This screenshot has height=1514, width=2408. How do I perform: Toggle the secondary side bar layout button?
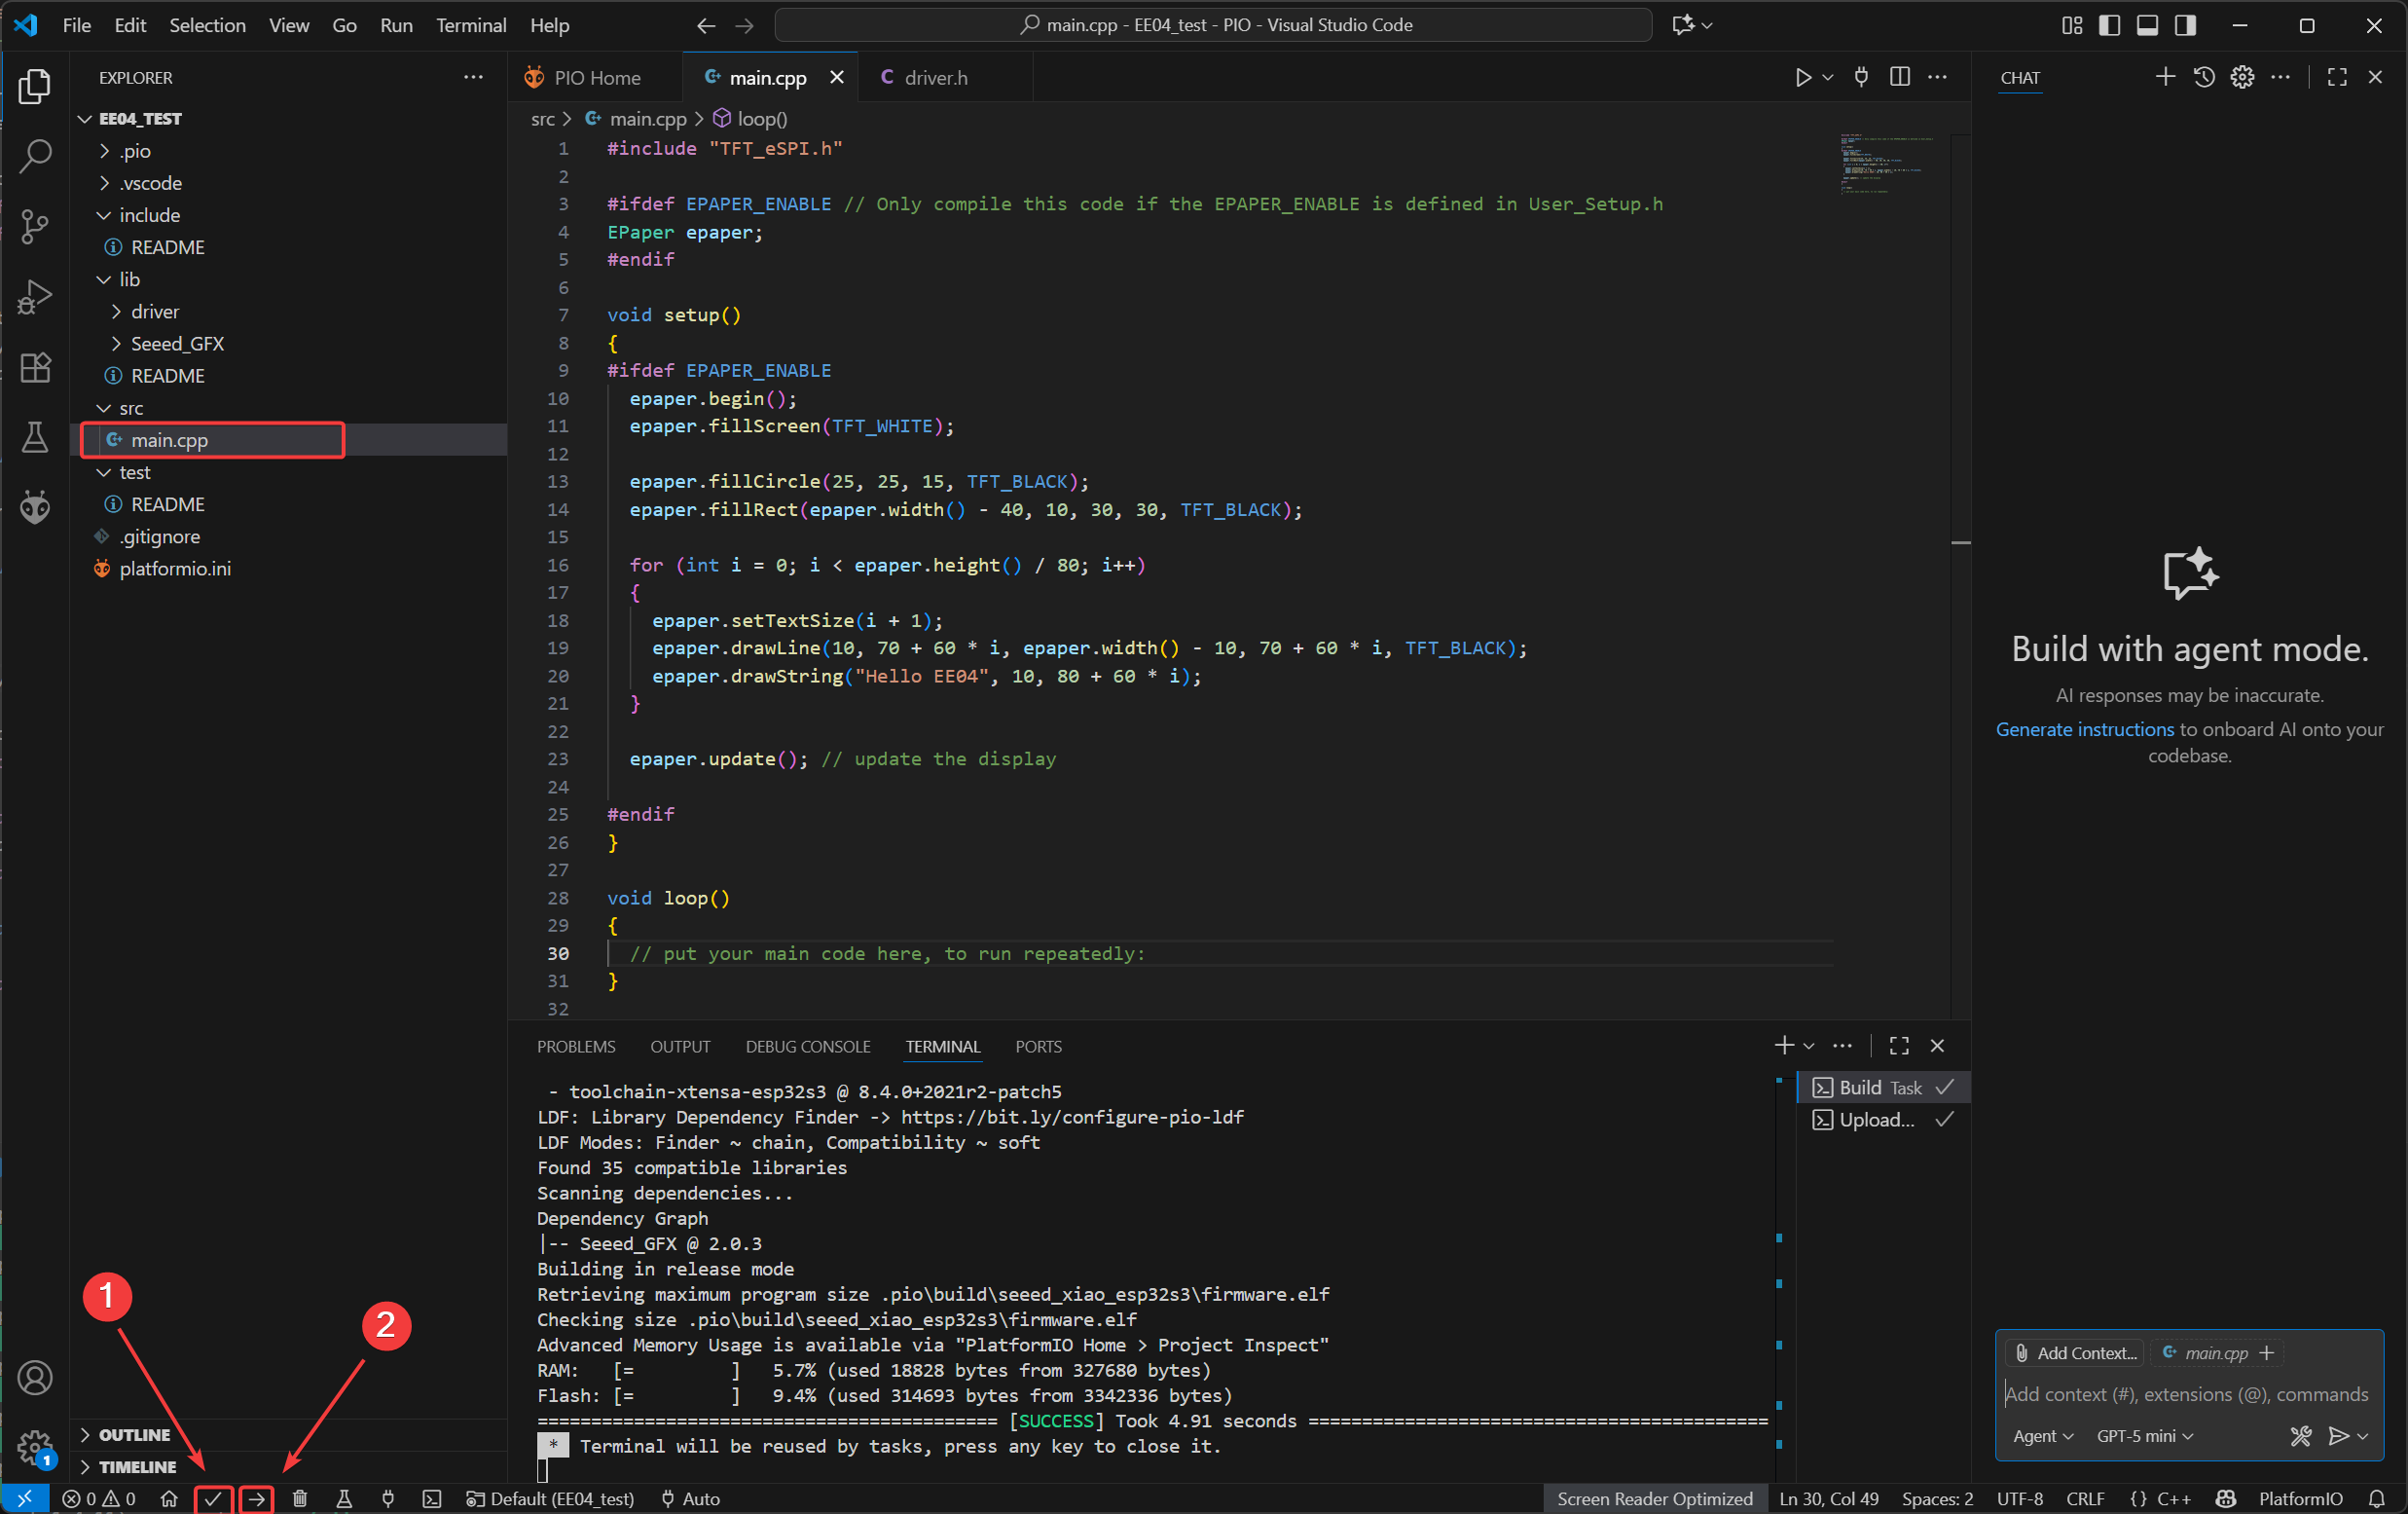point(2185,25)
